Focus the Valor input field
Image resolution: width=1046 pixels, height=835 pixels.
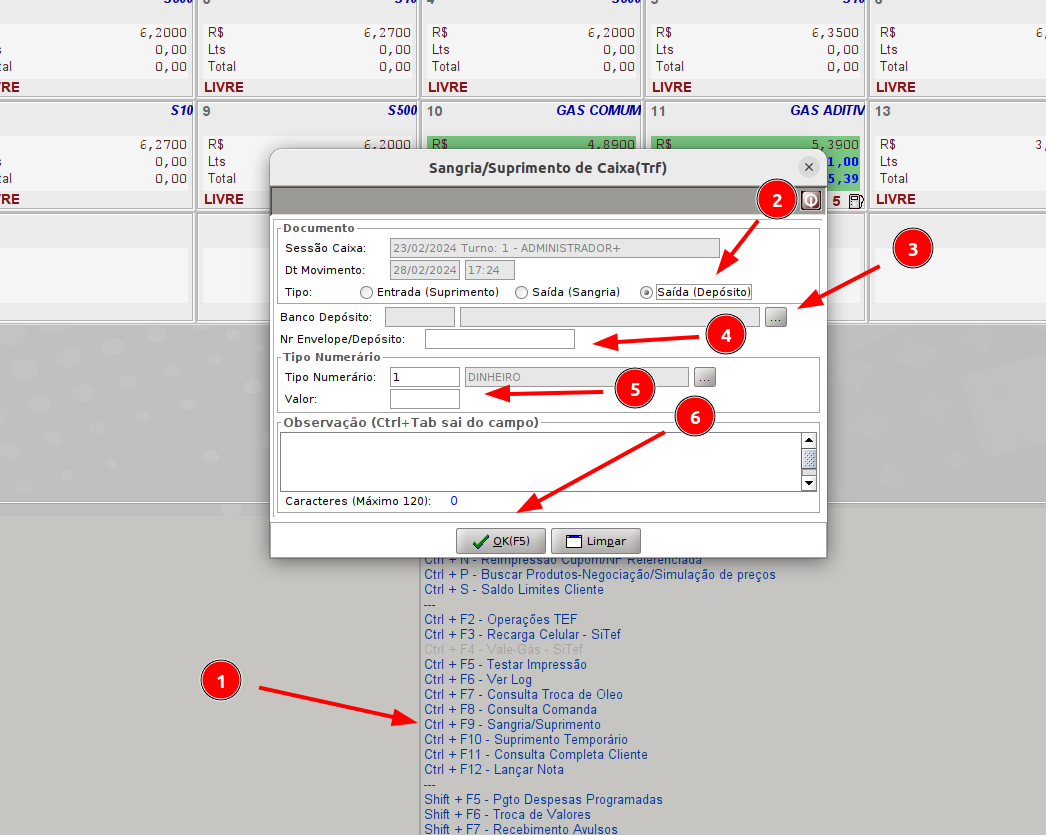pos(424,399)
